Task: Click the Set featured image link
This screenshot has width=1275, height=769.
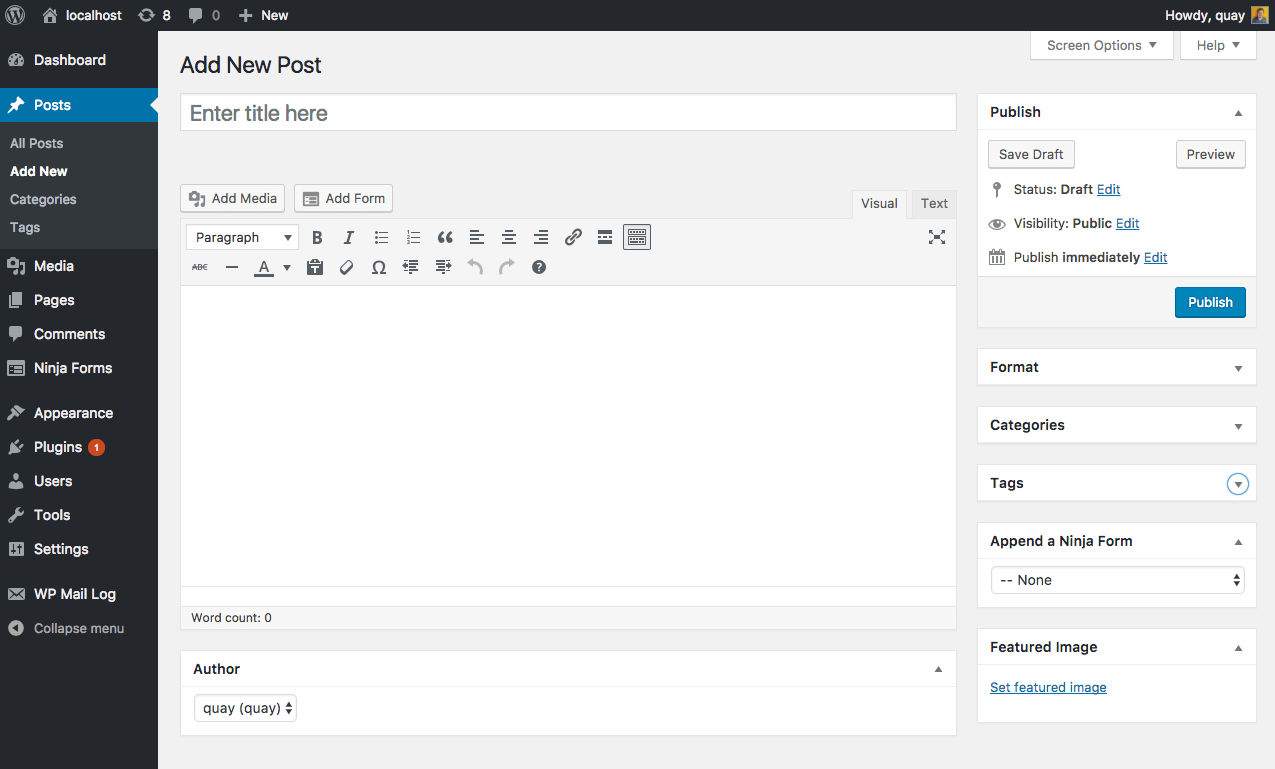Action: 1048,688
